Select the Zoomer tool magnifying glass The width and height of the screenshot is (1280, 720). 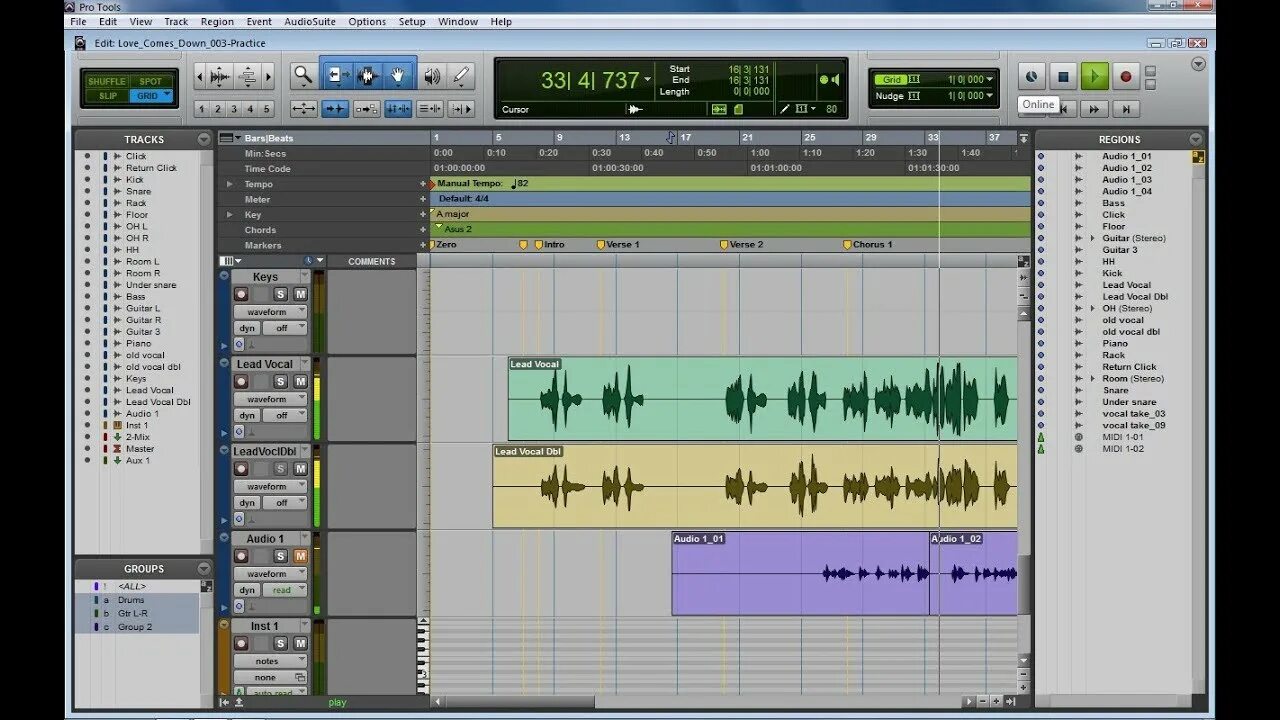[x=302, y=75]
